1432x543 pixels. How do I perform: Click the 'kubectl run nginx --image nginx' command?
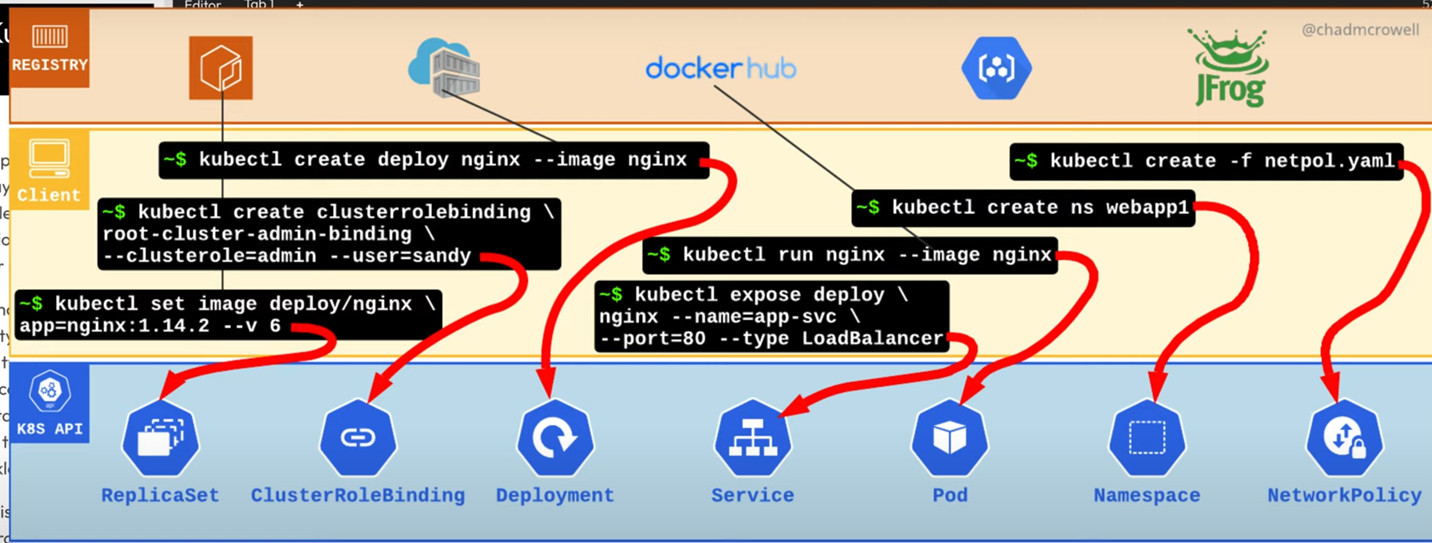click(x=850, y=255)
